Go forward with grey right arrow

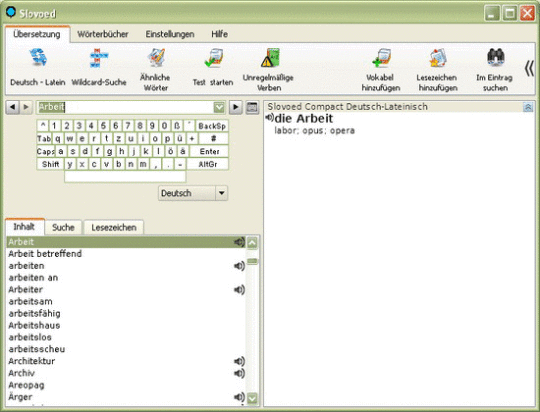click(26, 107)
